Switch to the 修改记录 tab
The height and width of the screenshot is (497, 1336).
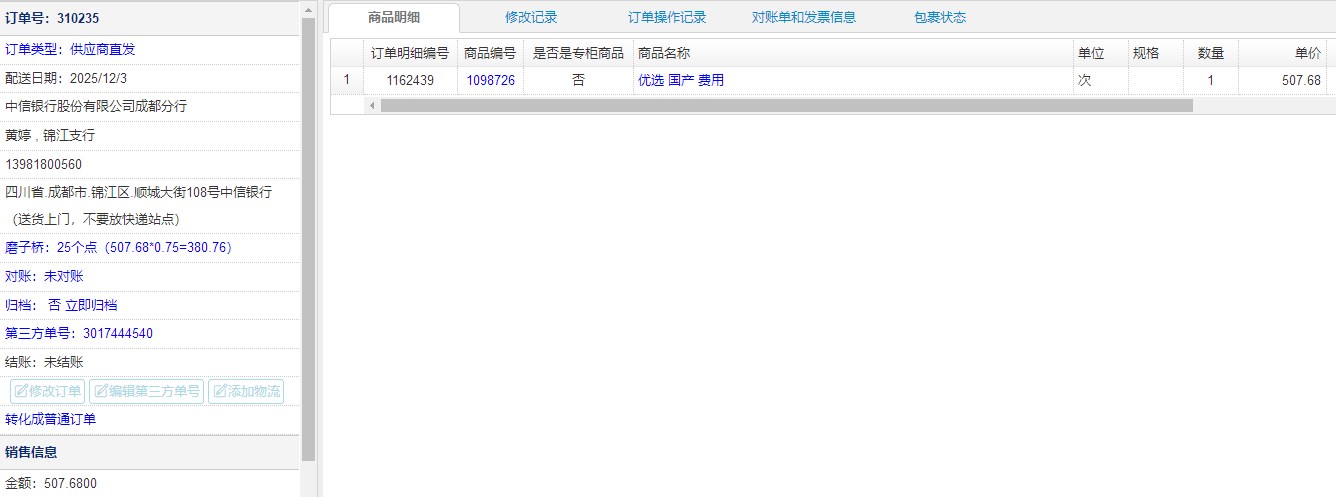click(531, 17)
